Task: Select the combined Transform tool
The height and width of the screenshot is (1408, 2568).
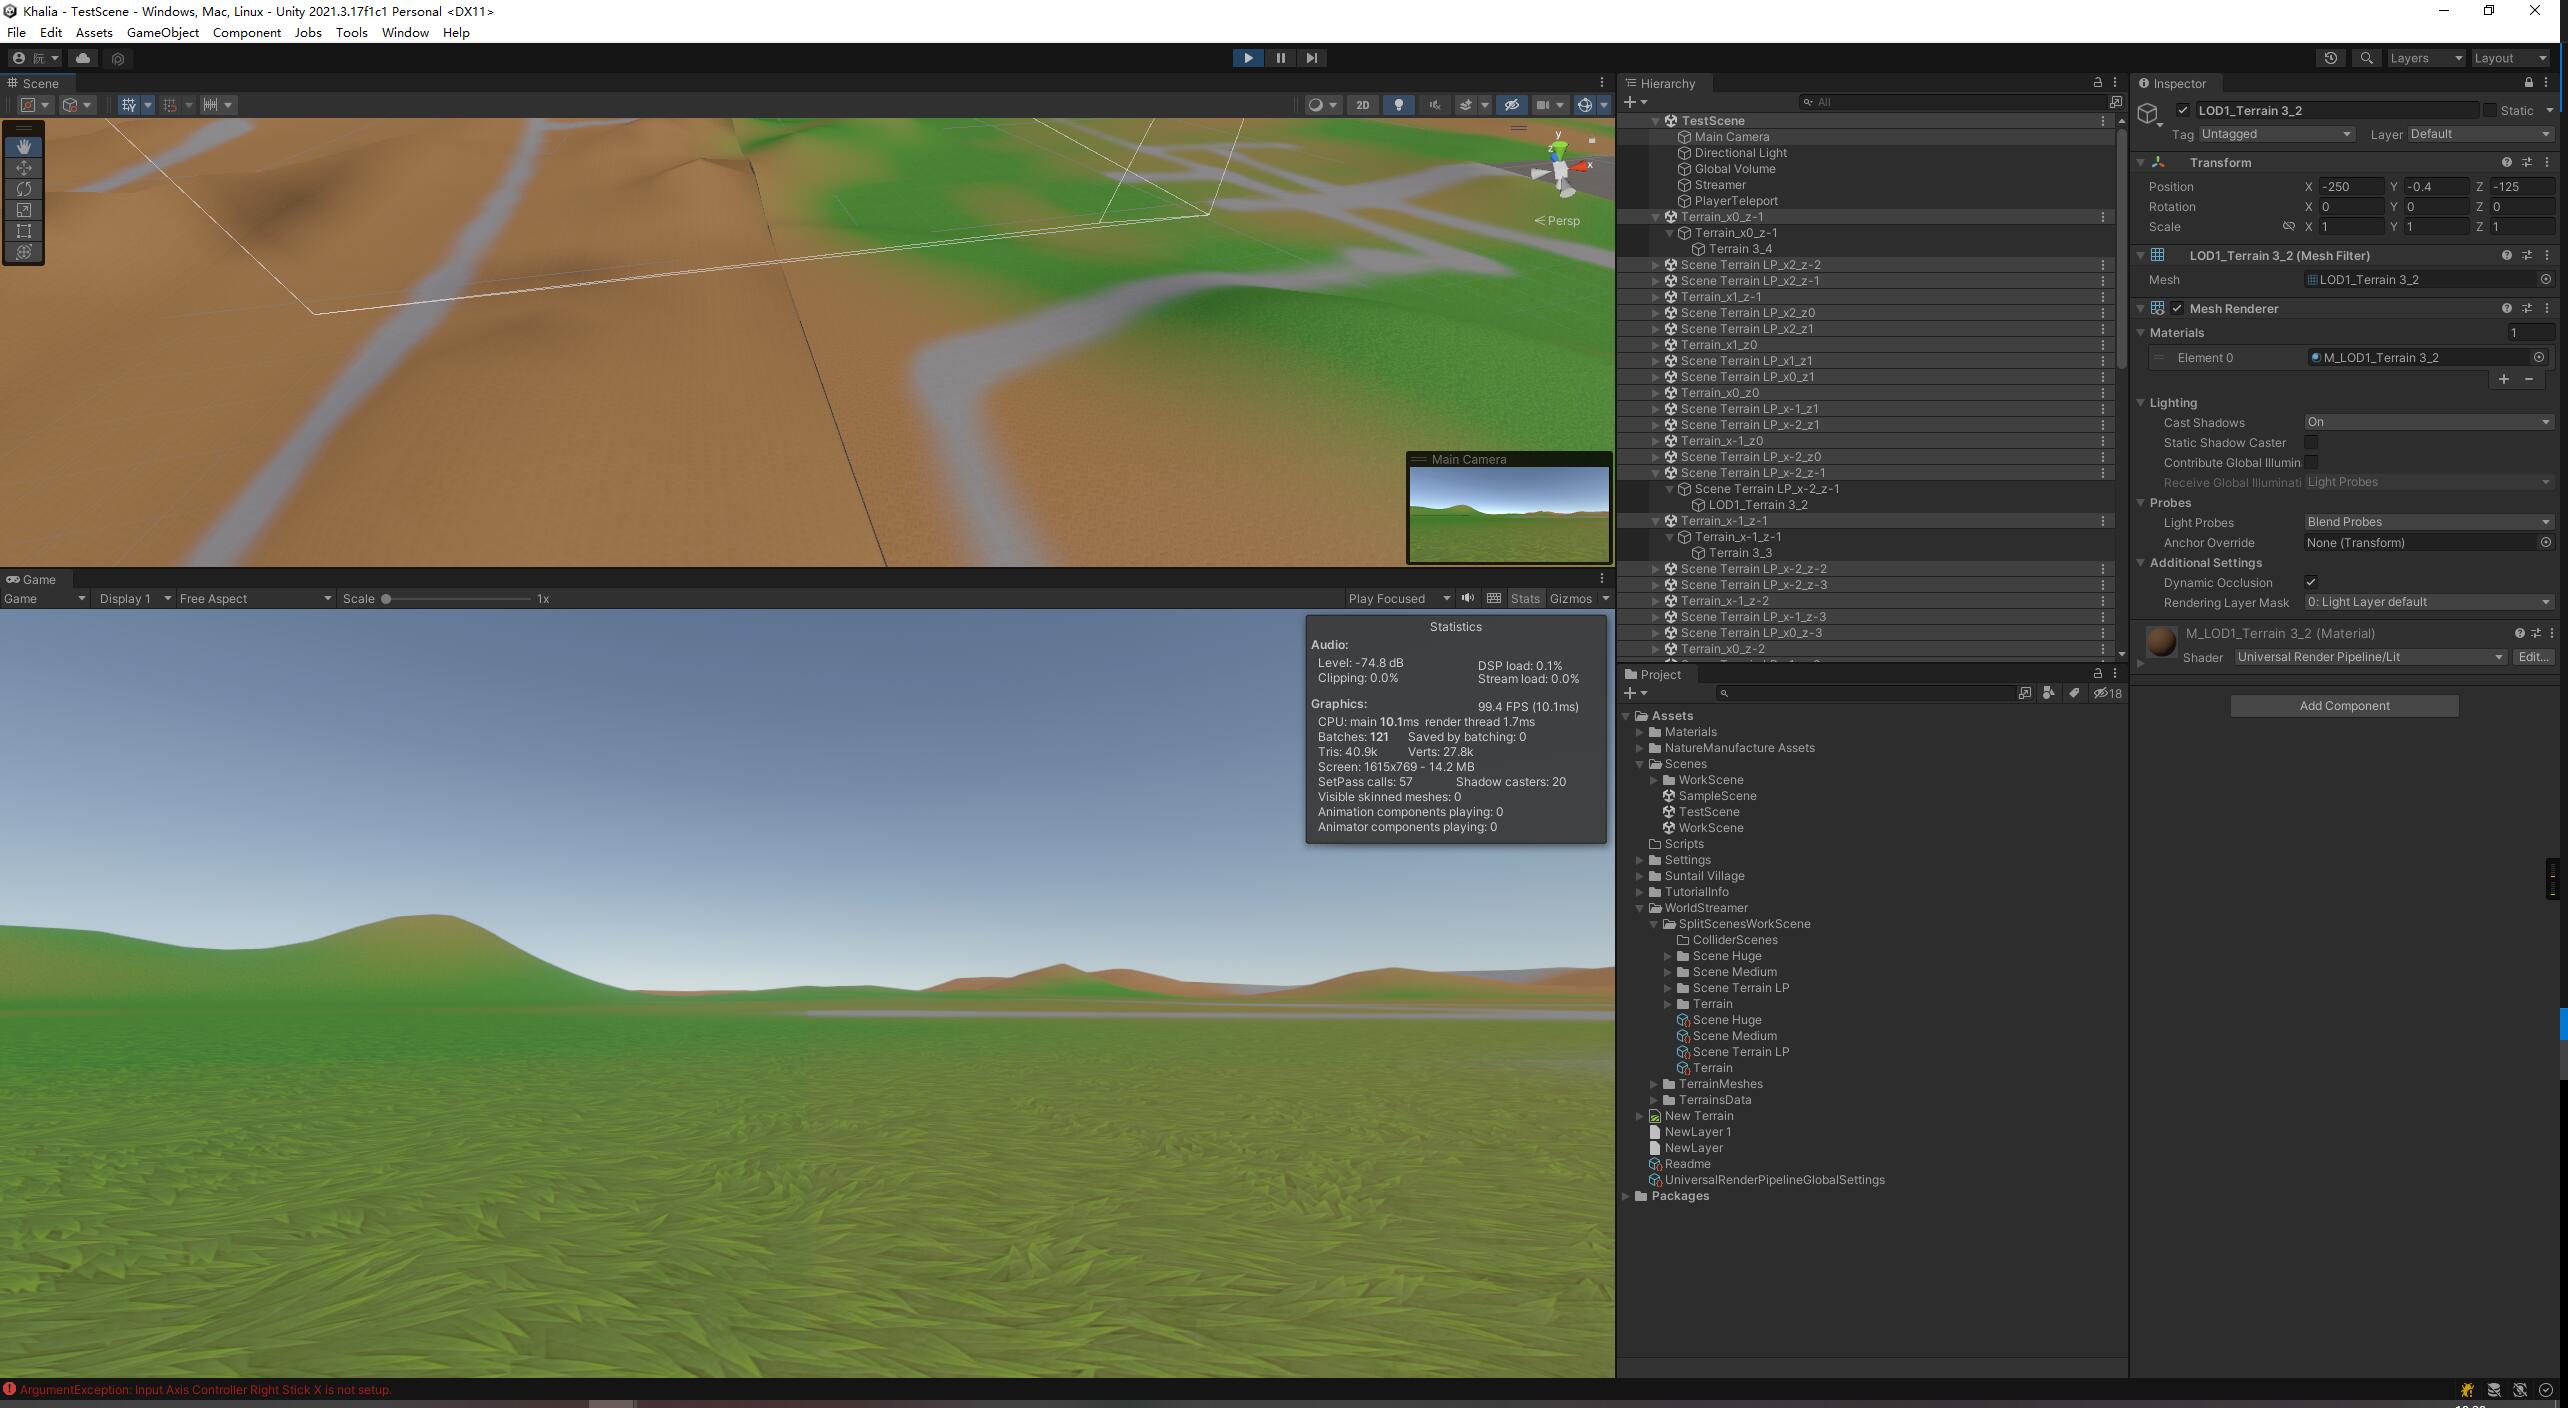Action: (24, 252)
